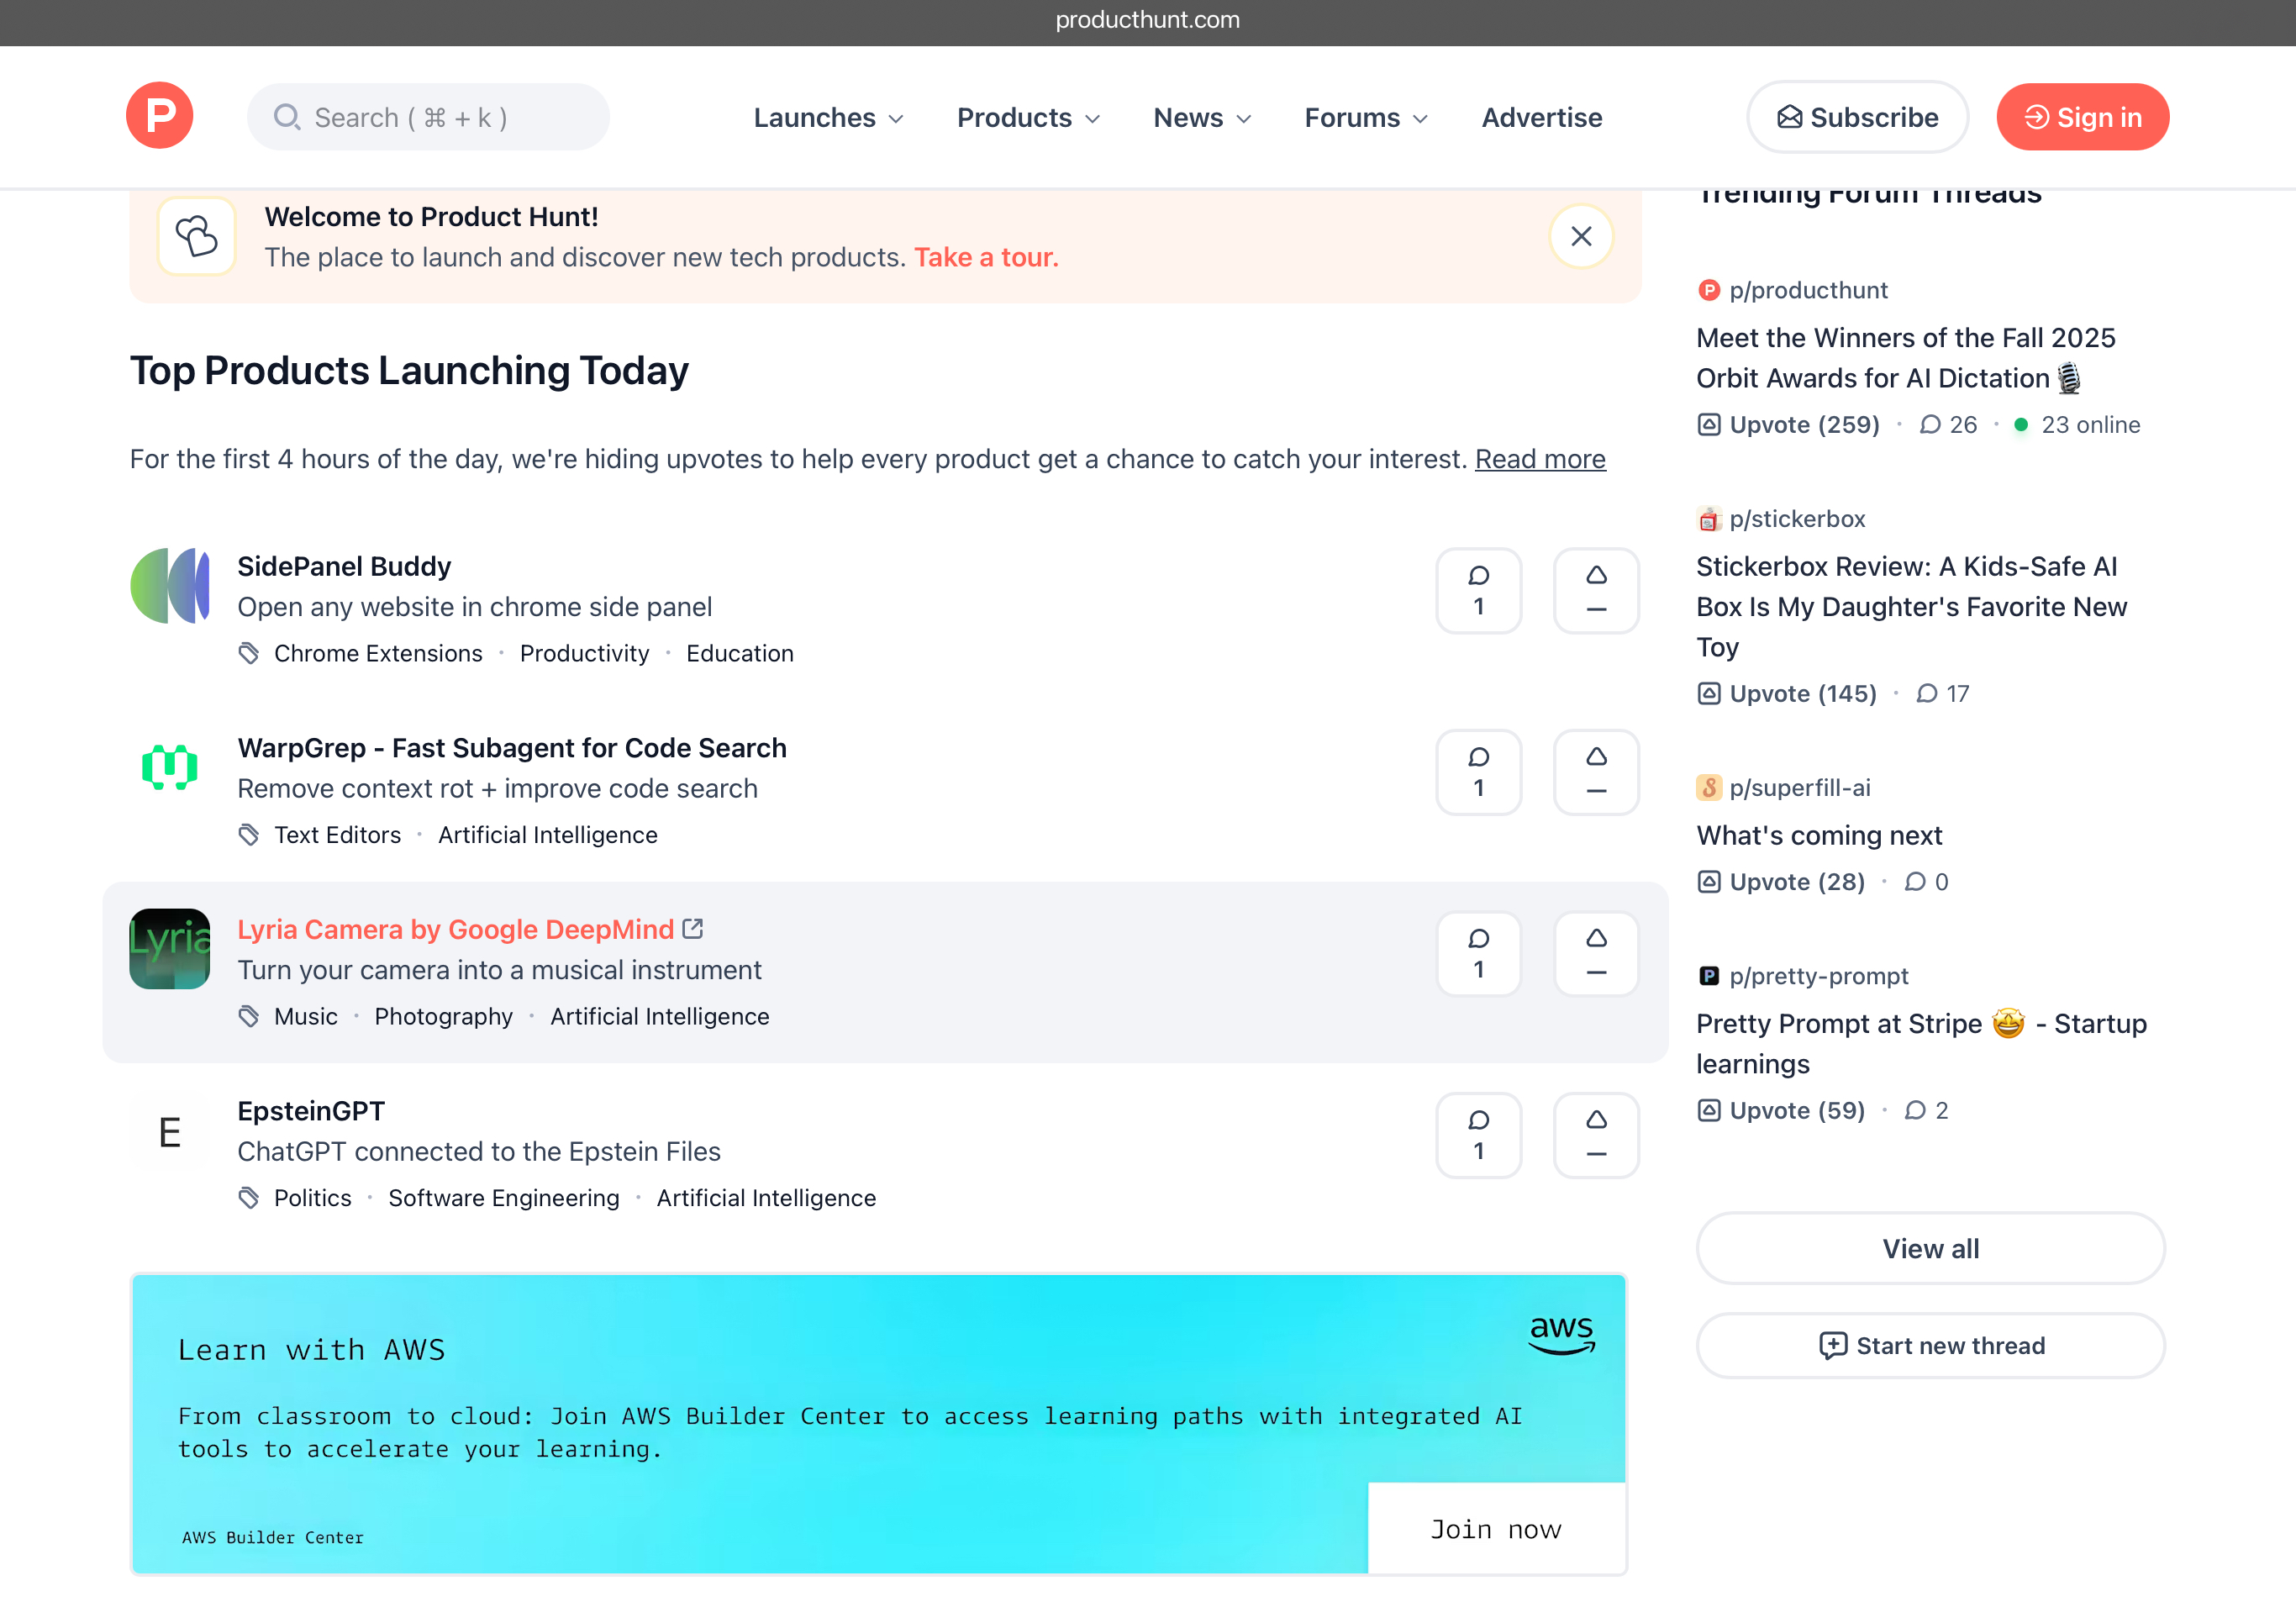
Task: Open the What's coming next thread
Action: [1819, 835]
